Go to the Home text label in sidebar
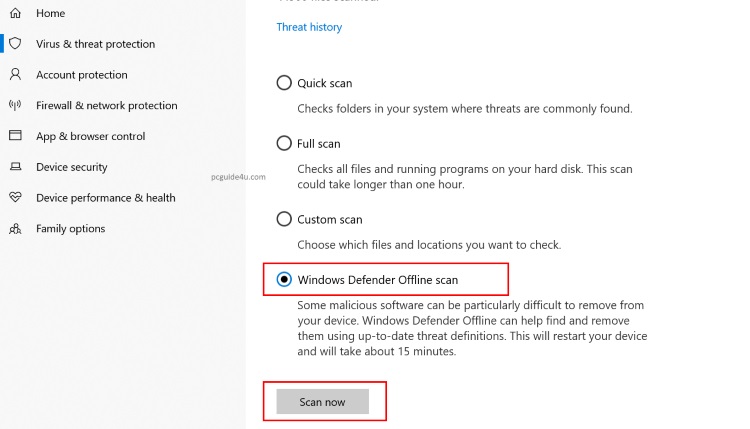 [x=50, y=13]
